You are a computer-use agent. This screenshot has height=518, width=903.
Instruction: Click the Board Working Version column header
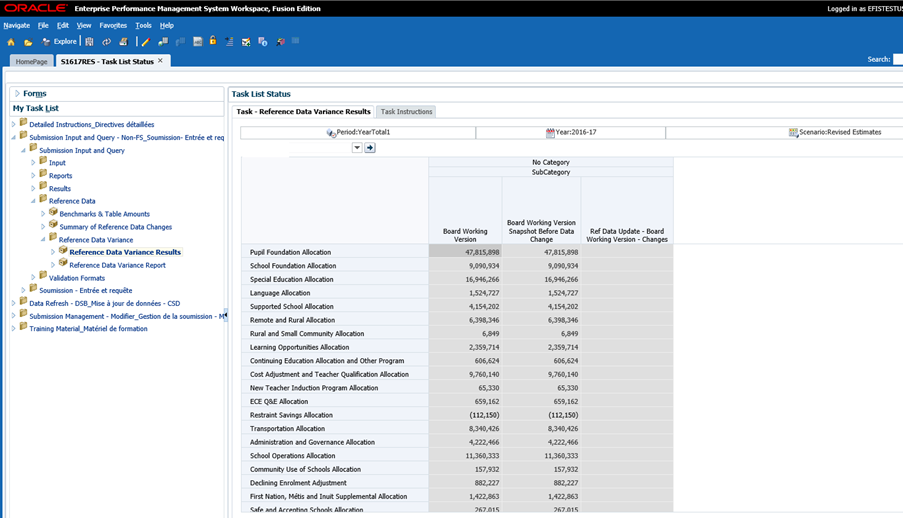pos(465,235)
